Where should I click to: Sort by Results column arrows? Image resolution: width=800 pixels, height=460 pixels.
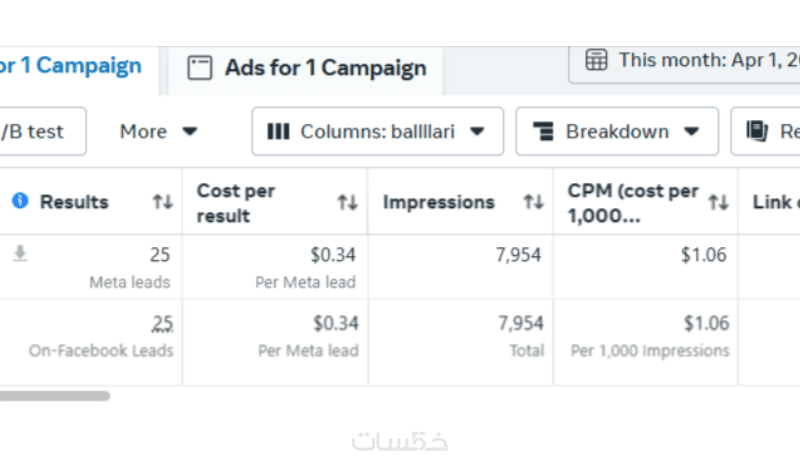point(162,202)
